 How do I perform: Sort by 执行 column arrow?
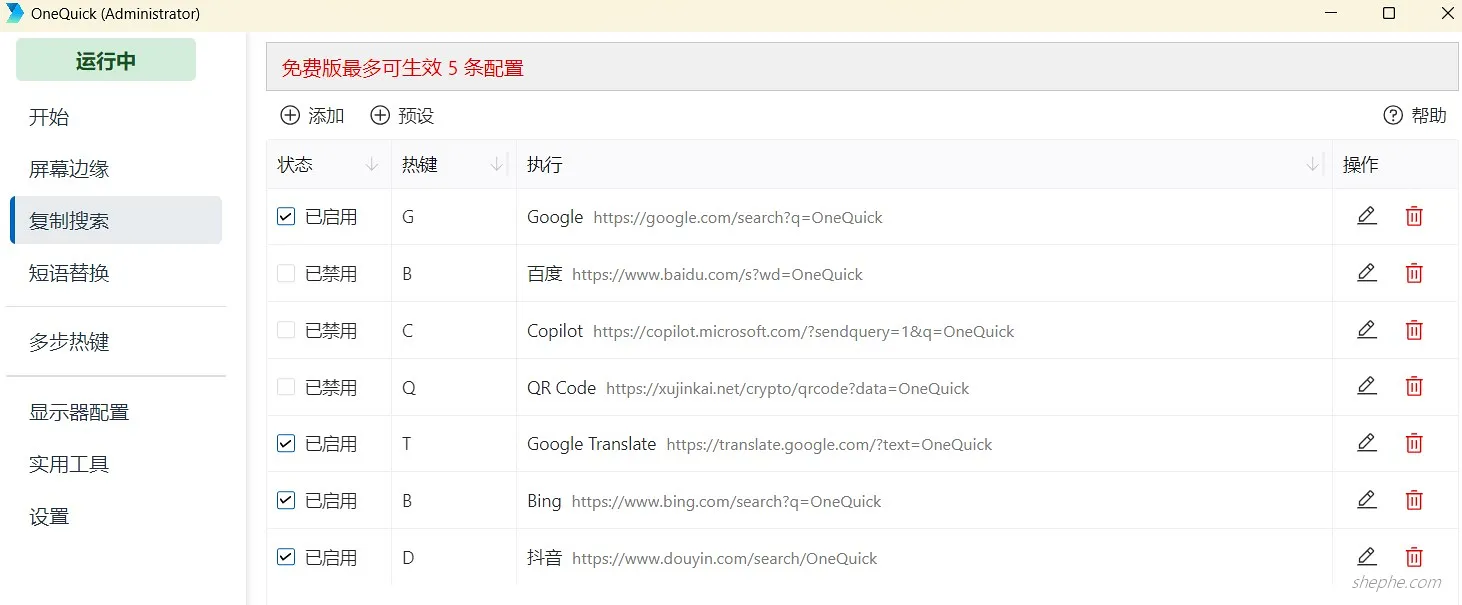(1313, 165)
